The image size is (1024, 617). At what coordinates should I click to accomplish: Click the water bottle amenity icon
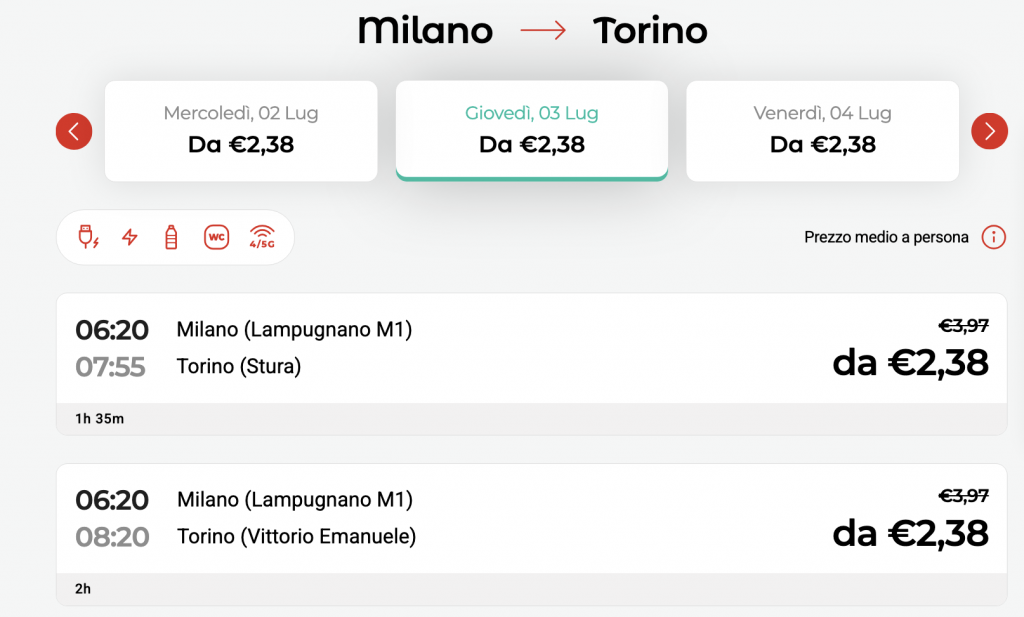pyautogui.click(x=171, y=237)
